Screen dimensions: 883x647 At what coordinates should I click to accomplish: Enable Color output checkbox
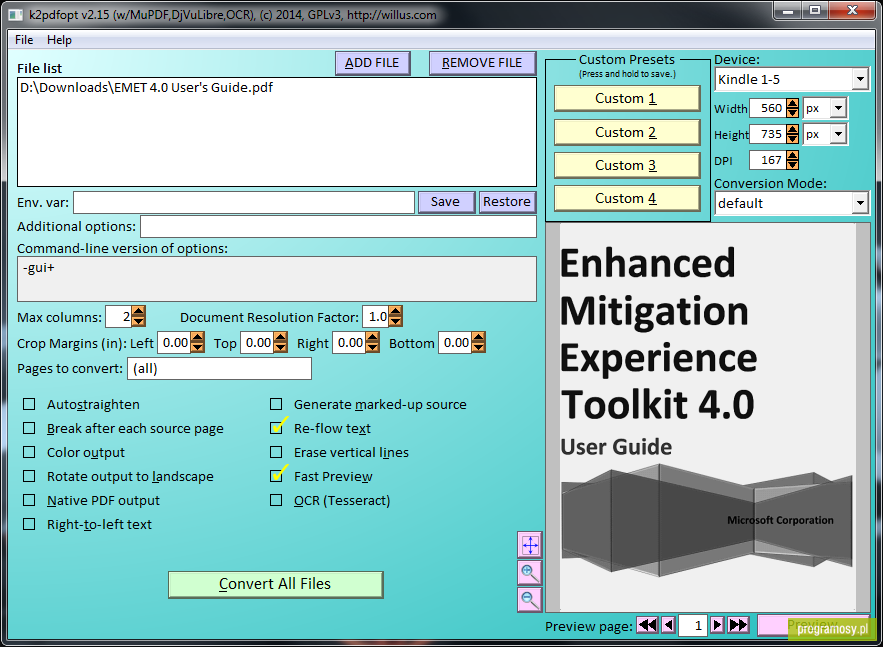click(x=29, y=452)
